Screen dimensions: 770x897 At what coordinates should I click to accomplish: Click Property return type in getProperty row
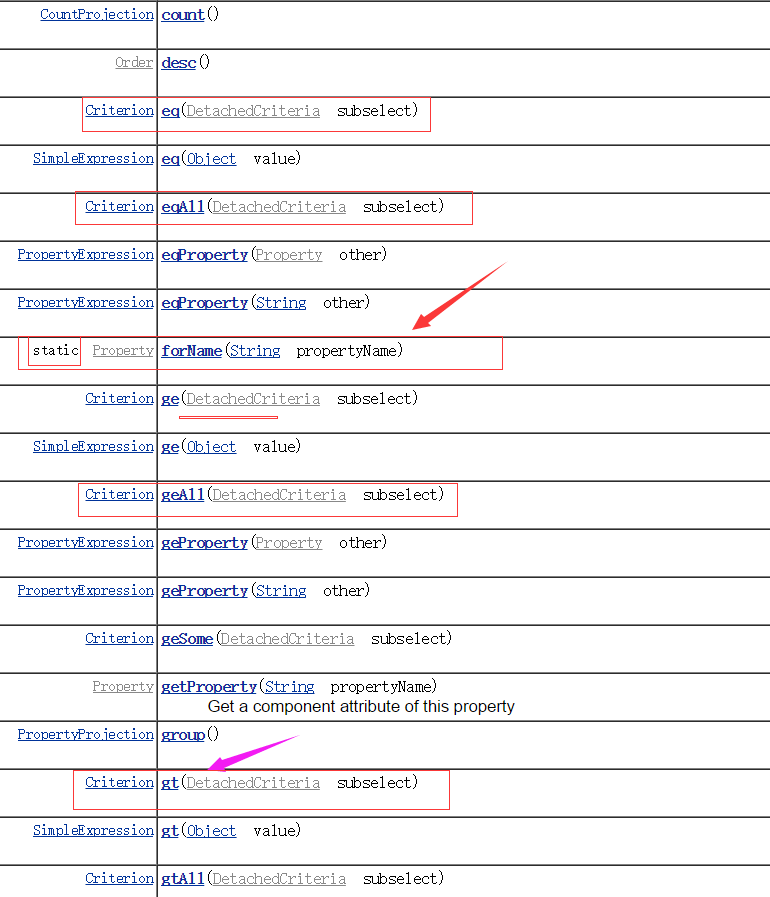click(x=123, y=686)
